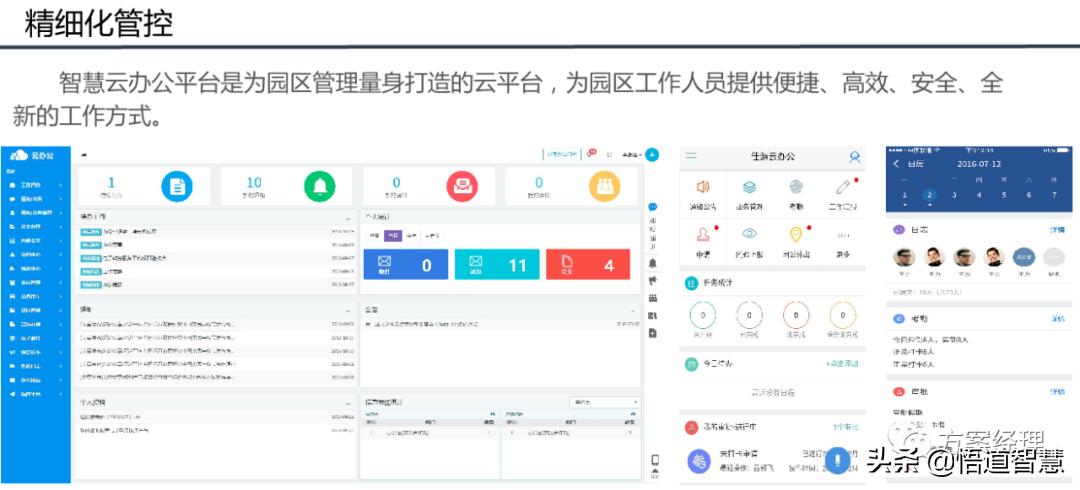Tap the first avatar in the log section
The image size is (1080, 490).
pos(904,257)
